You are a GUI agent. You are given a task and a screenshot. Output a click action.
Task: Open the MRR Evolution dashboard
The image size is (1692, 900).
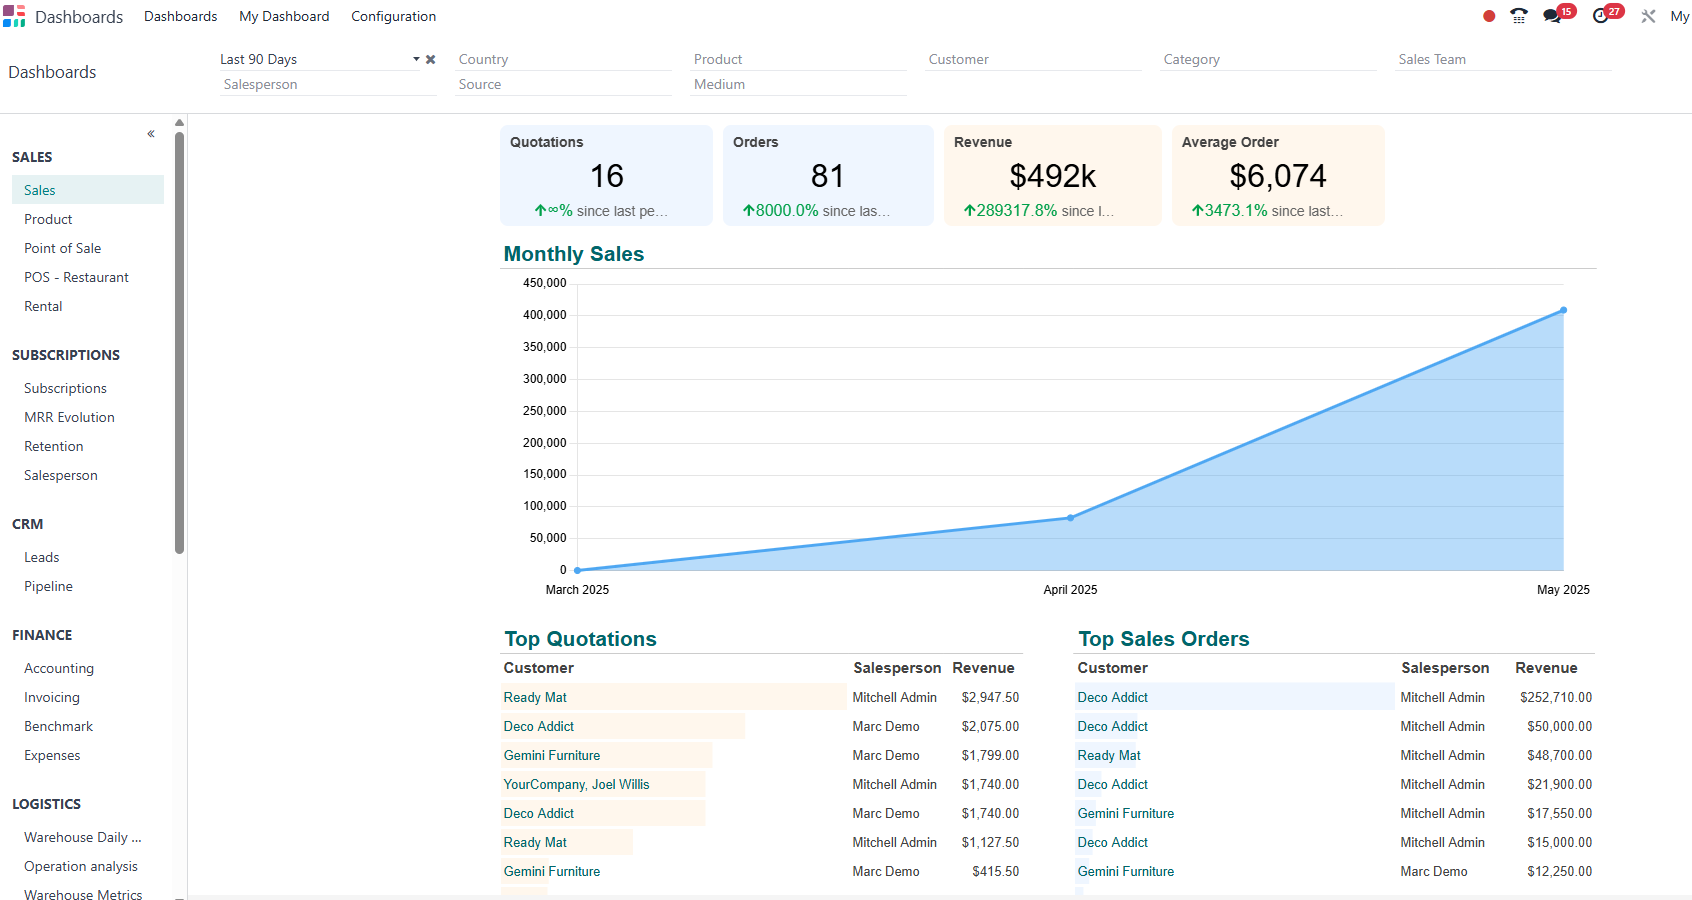[69, 417]
